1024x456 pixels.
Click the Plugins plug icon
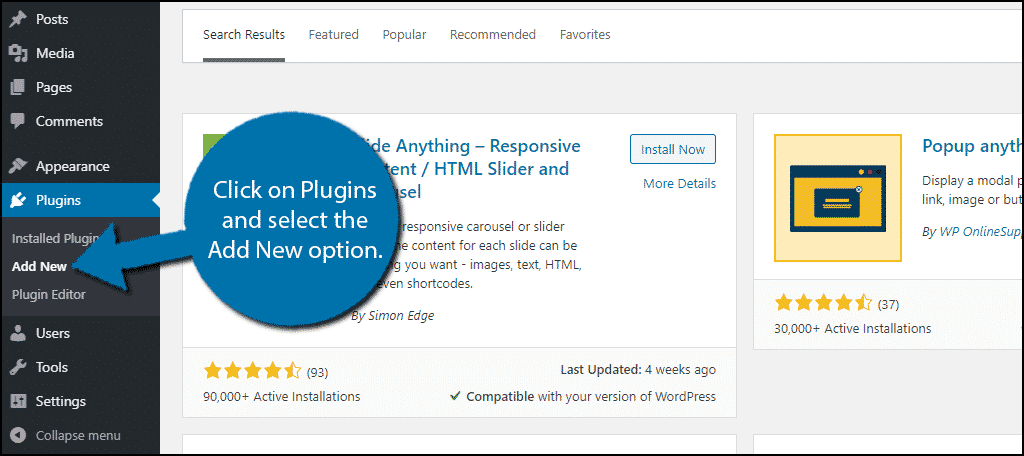18,201
